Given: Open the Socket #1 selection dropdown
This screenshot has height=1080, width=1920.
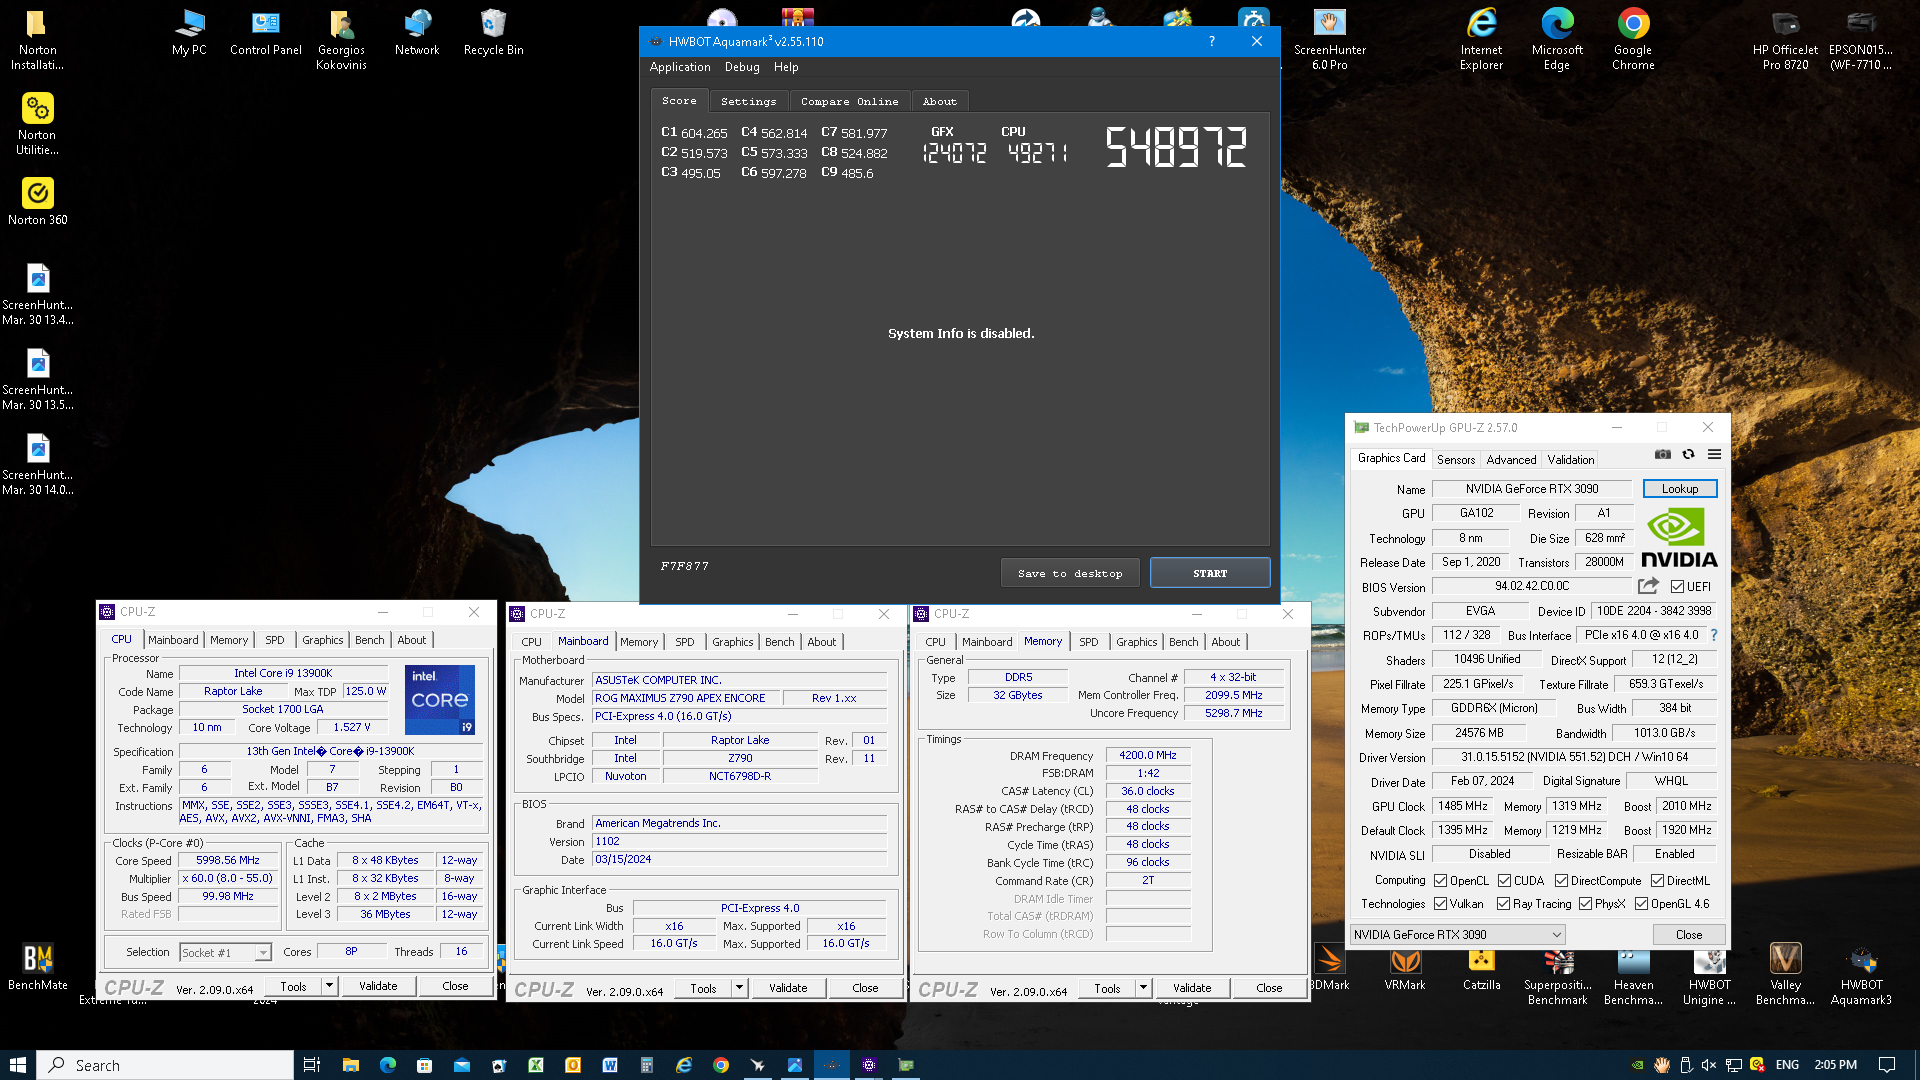Looking at the screenshot, I should [x=225, y=952].
